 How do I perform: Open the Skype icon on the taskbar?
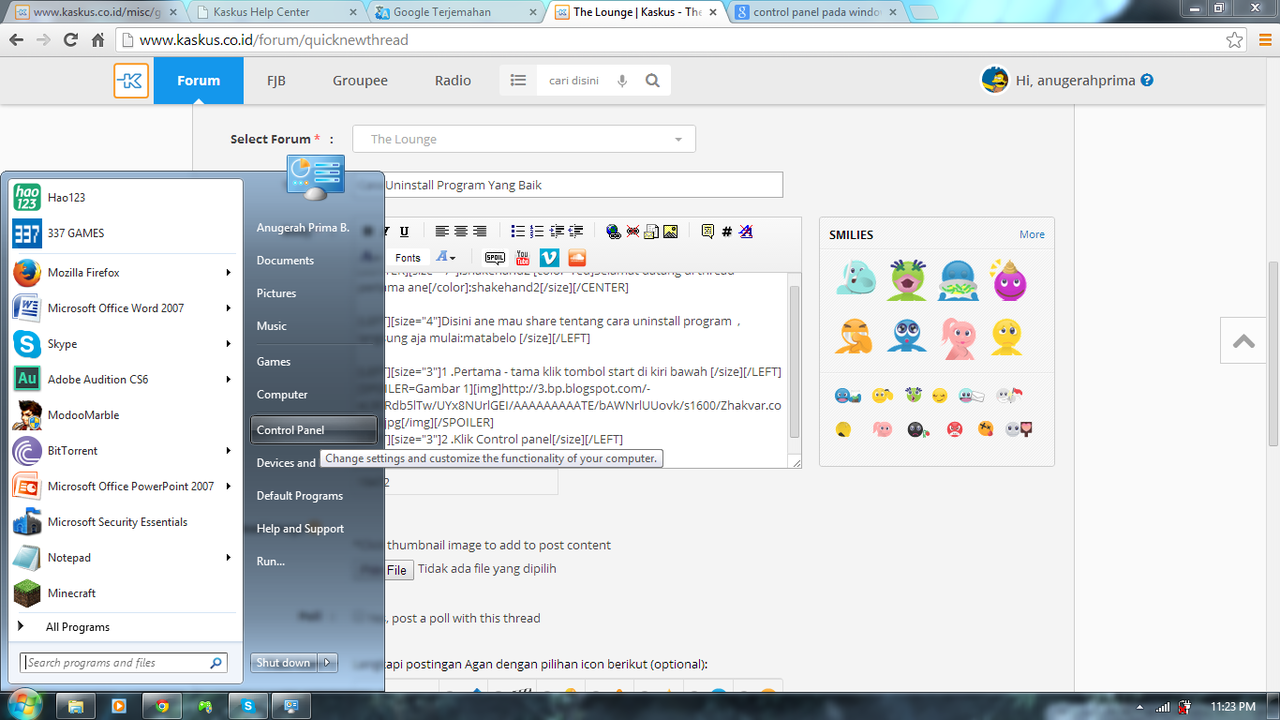click(x=248, y=706)
